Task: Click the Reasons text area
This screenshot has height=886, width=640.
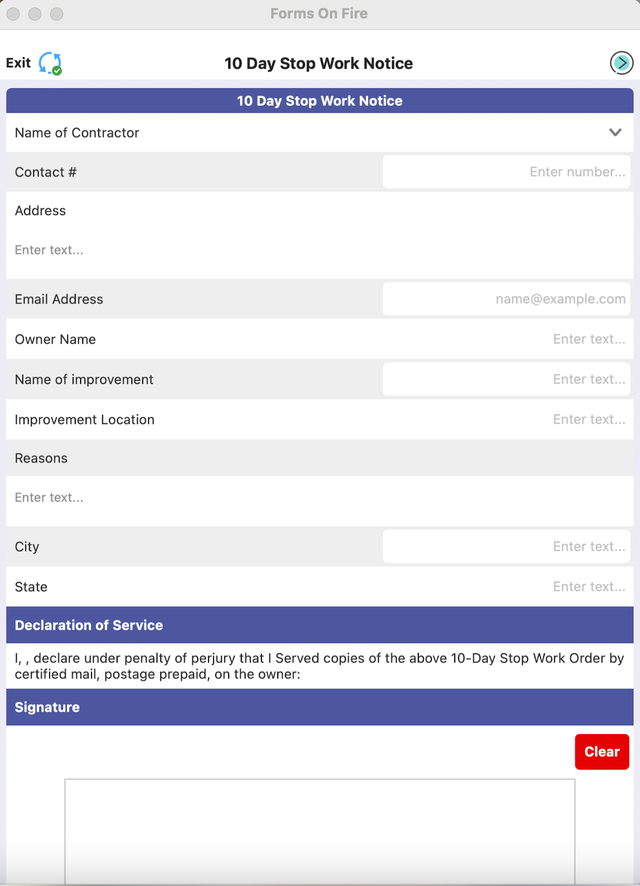Action: 320,501
